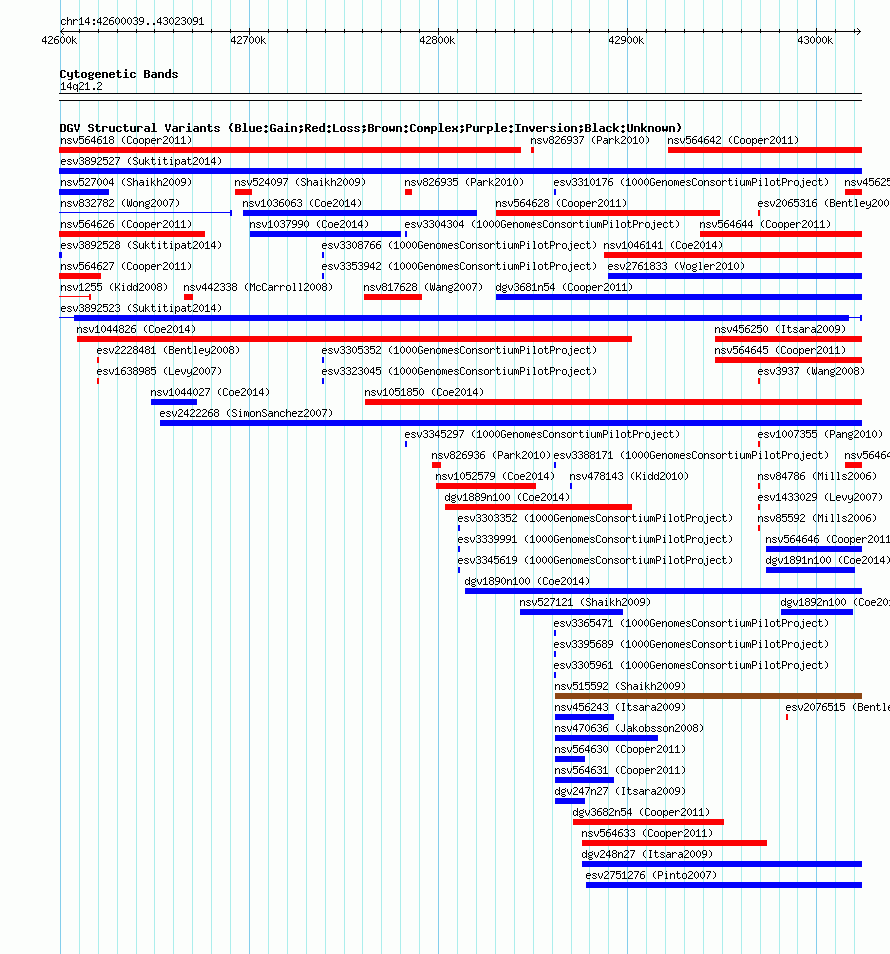Click nsv527121 (Shaikh2009) label

click(585, 602)
